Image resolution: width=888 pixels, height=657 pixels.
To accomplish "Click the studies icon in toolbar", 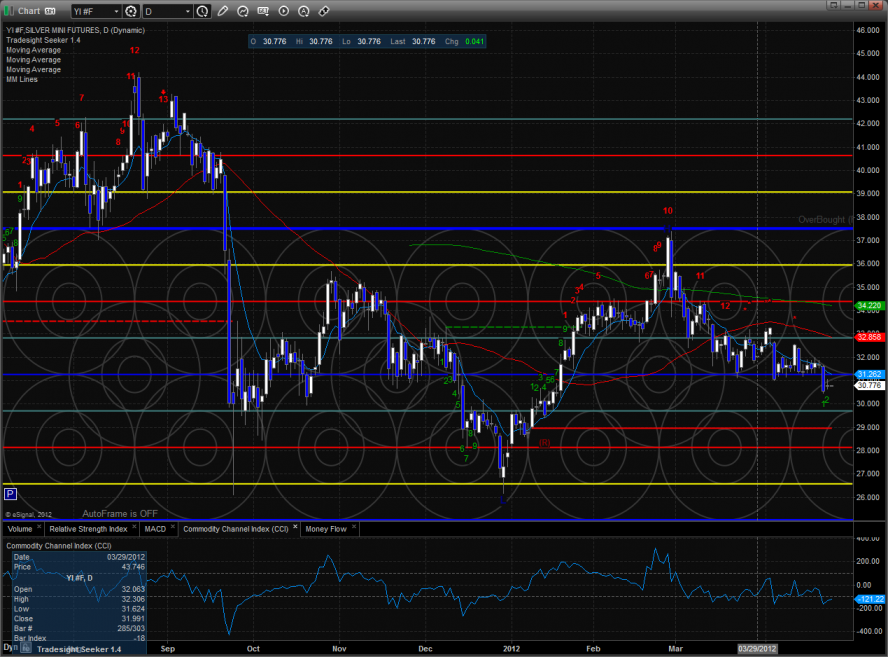I will (x=244, y=11).
